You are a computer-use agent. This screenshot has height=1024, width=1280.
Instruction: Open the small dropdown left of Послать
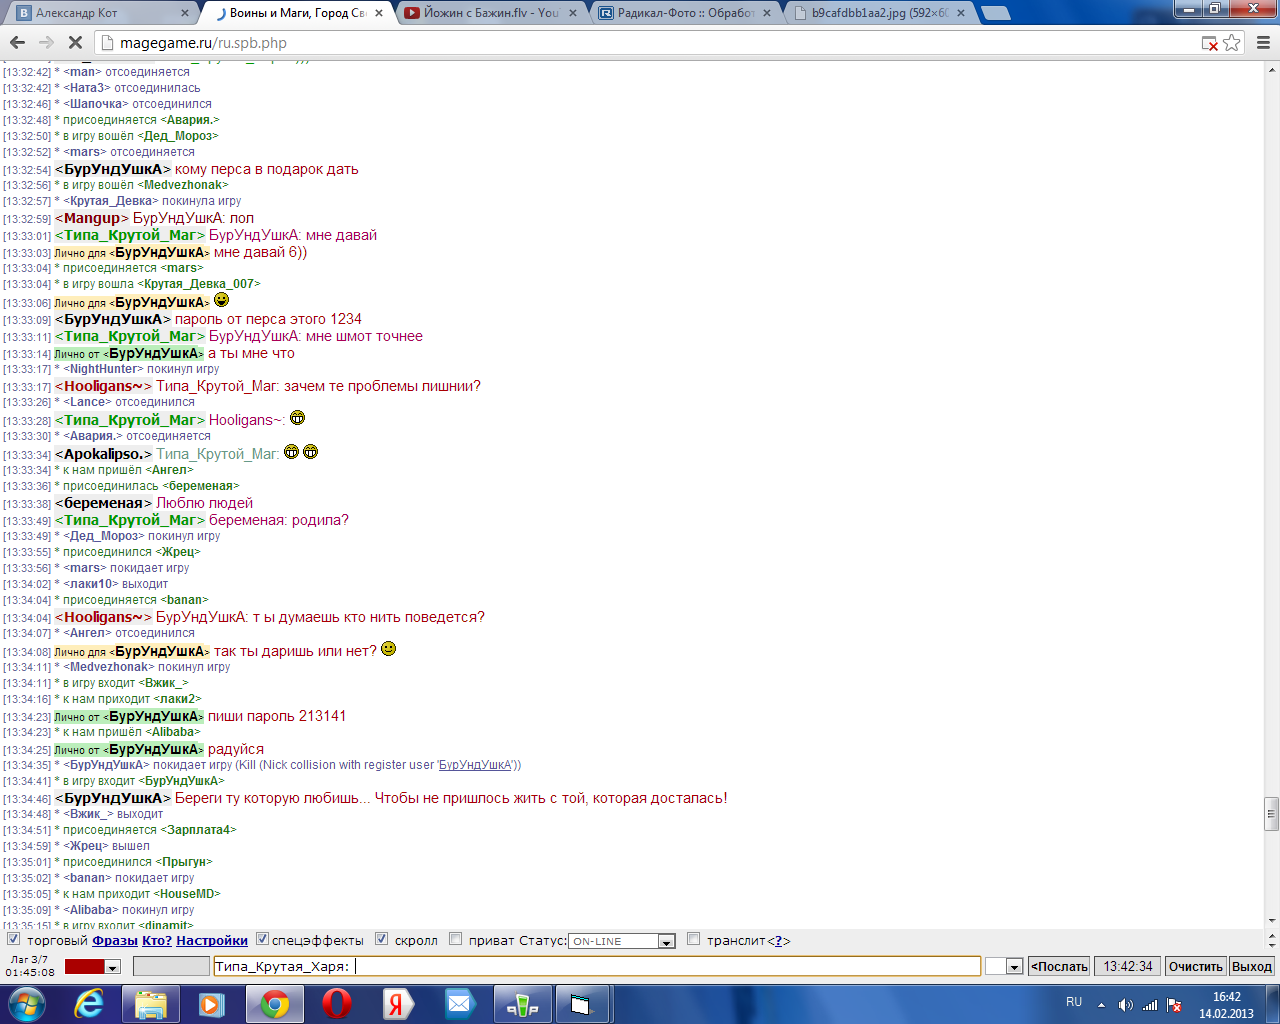pos(1014,967)
